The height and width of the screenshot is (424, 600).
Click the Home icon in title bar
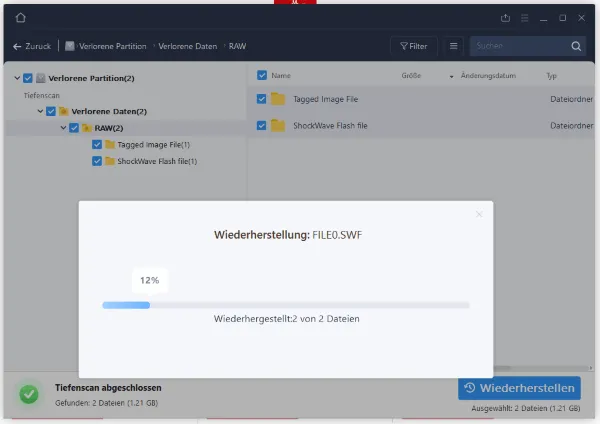point(21,18)
